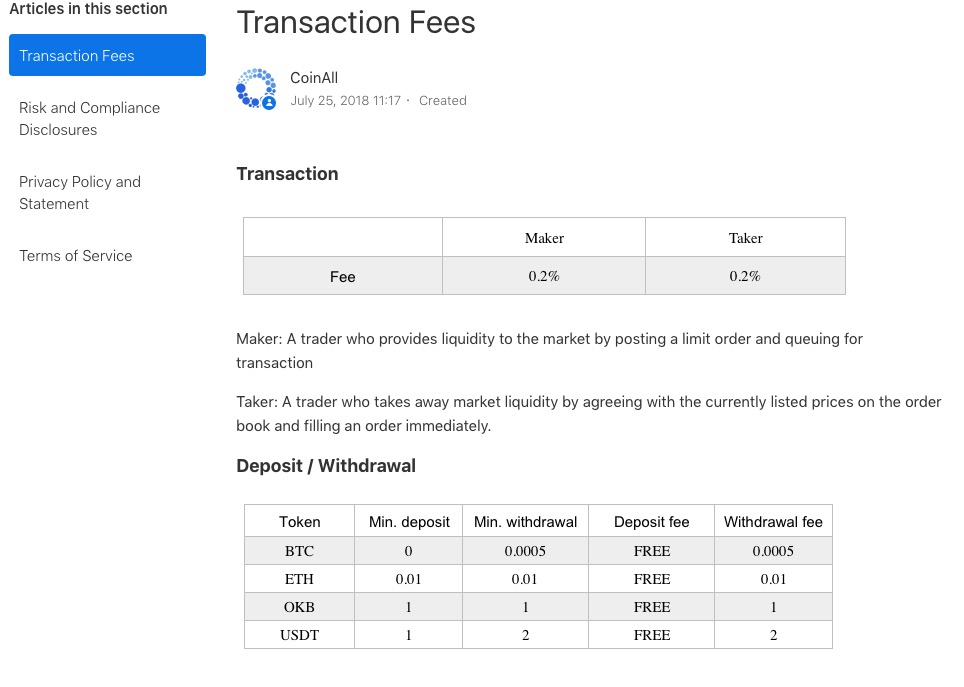
Task: Click the Taker 0.2% fee cell
Action: coord(745,276)
